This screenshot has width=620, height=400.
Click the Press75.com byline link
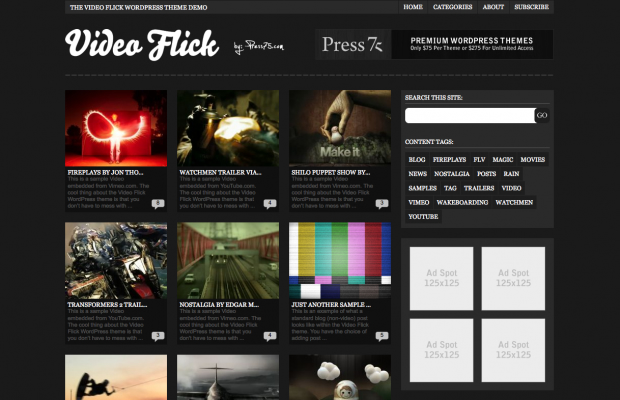pos(259,47)
